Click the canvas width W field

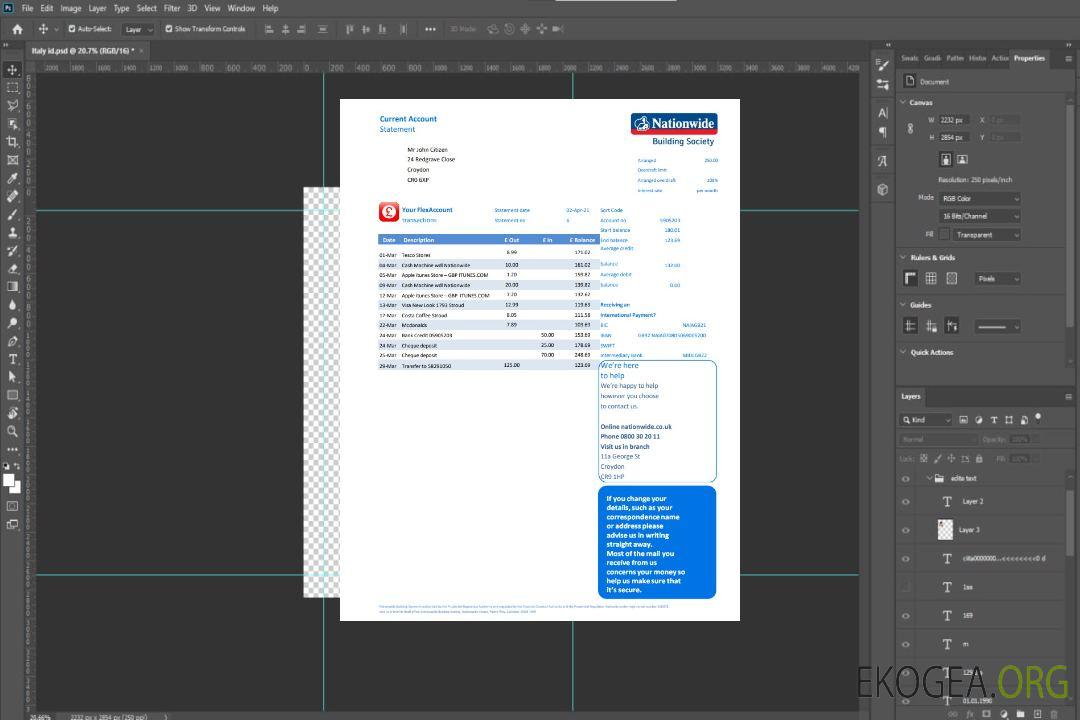pyautogui.click(x=955, y=120)
